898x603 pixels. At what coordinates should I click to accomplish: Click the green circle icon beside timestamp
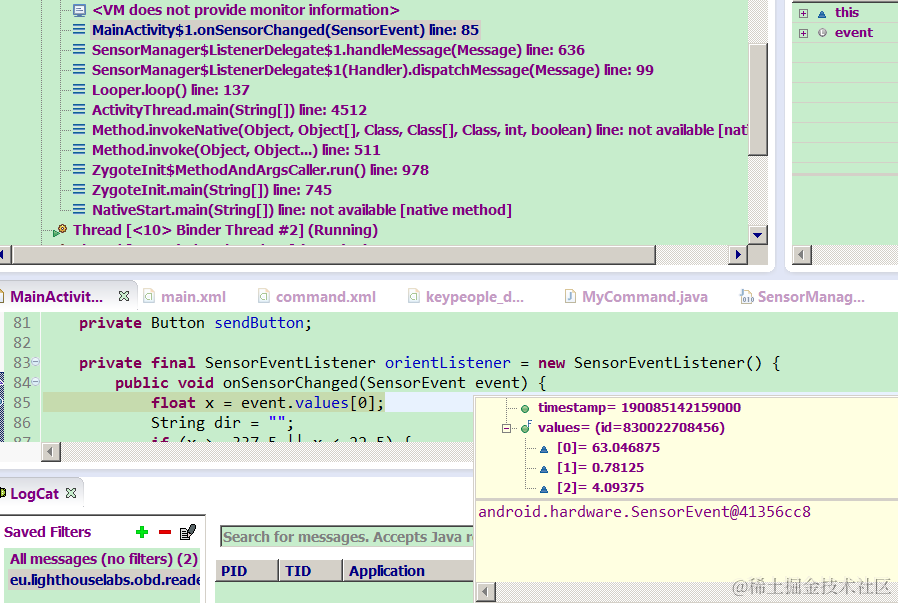(x=525, y=409)
